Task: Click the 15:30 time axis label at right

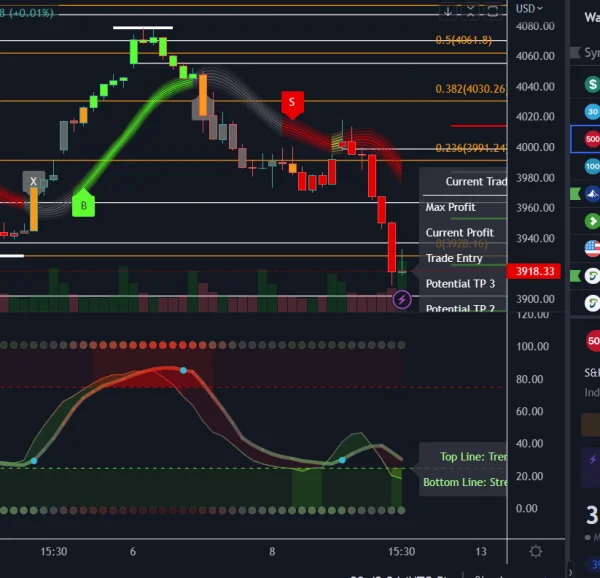Action: (401, 551)
